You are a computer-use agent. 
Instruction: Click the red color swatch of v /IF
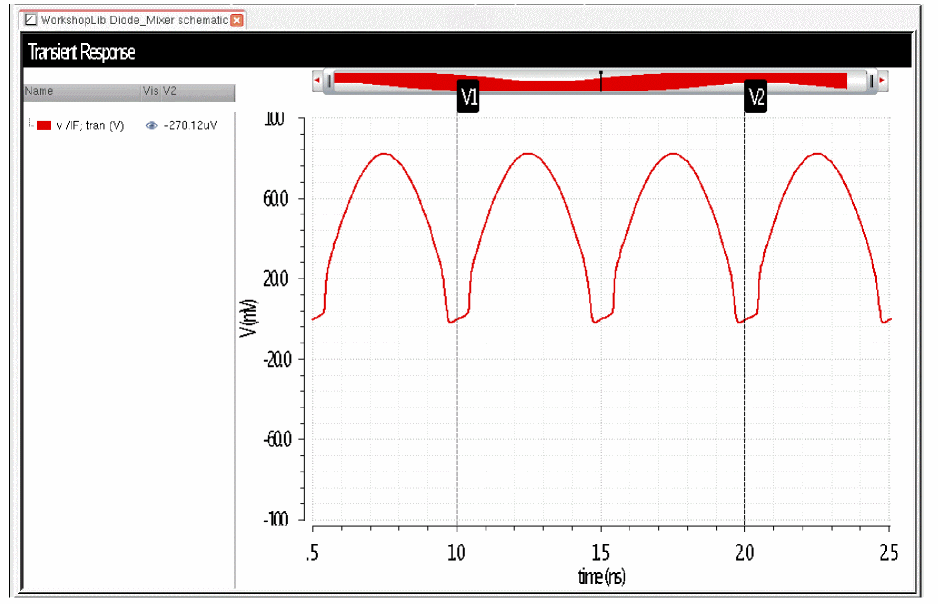44,126
